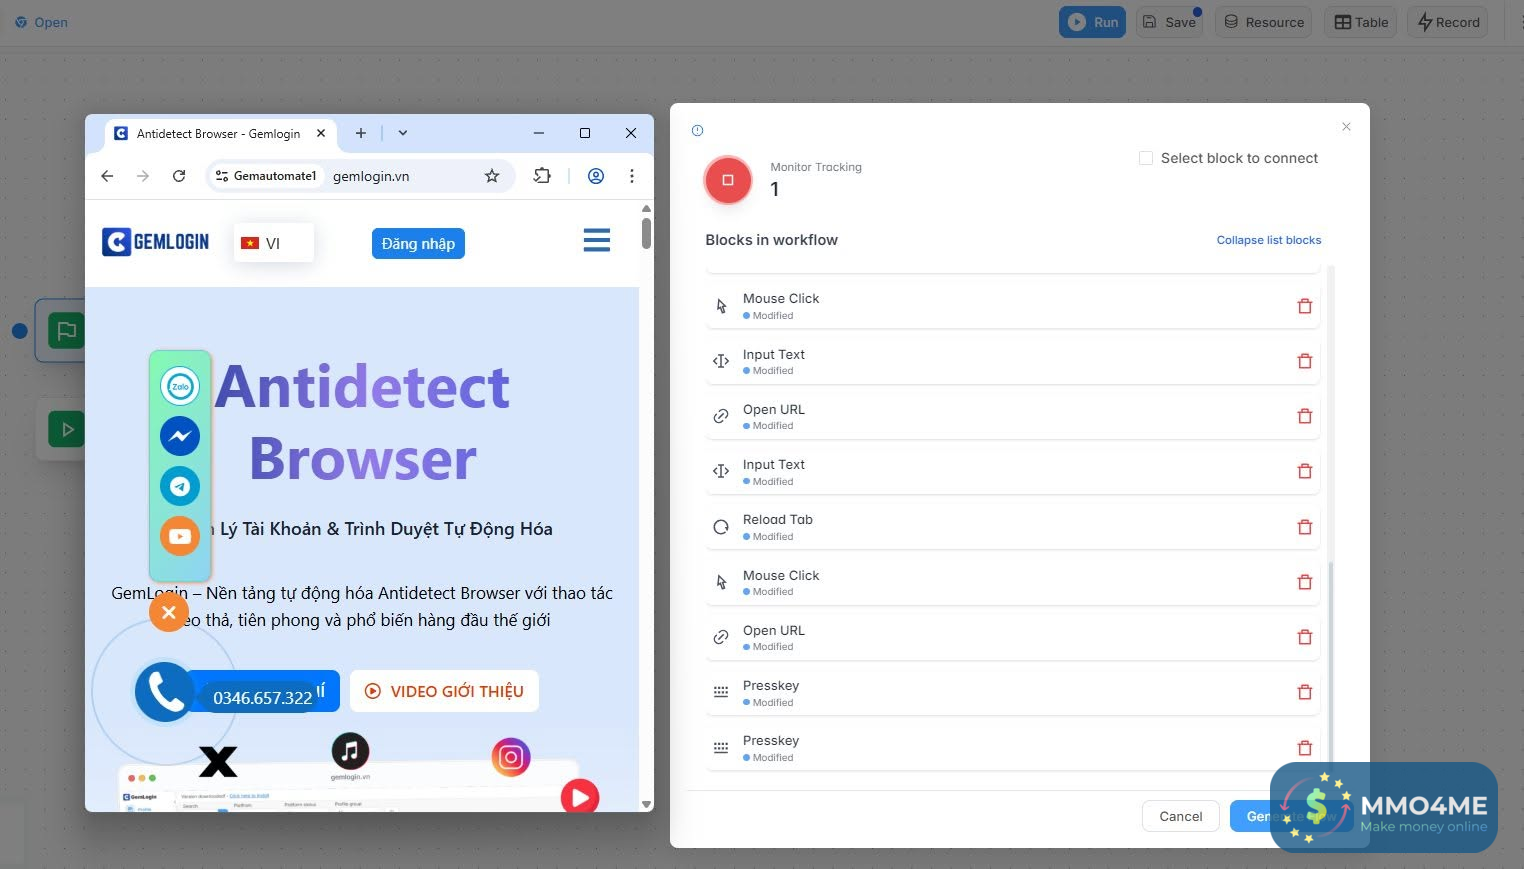
Task: Click the Đăng nhập login button
Action: tap(418, 244)
